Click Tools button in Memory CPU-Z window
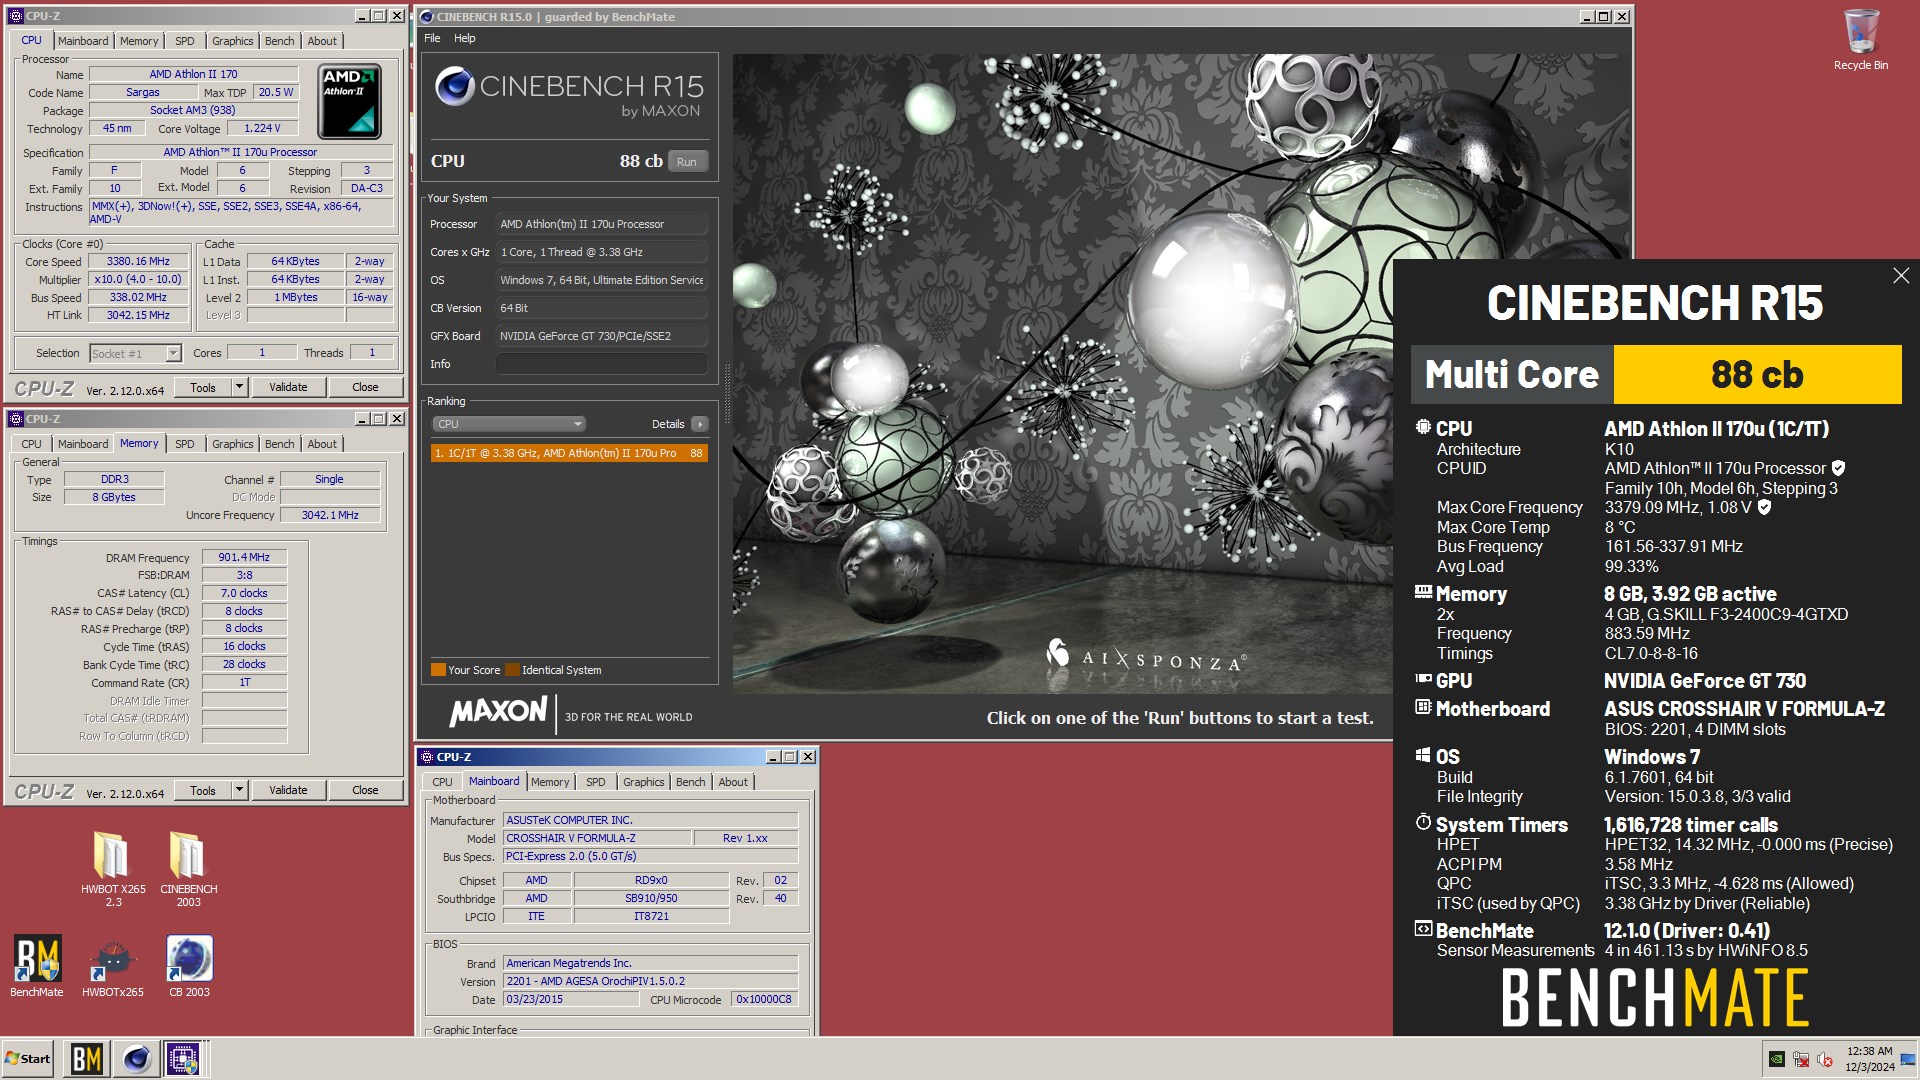 [203, 790]
